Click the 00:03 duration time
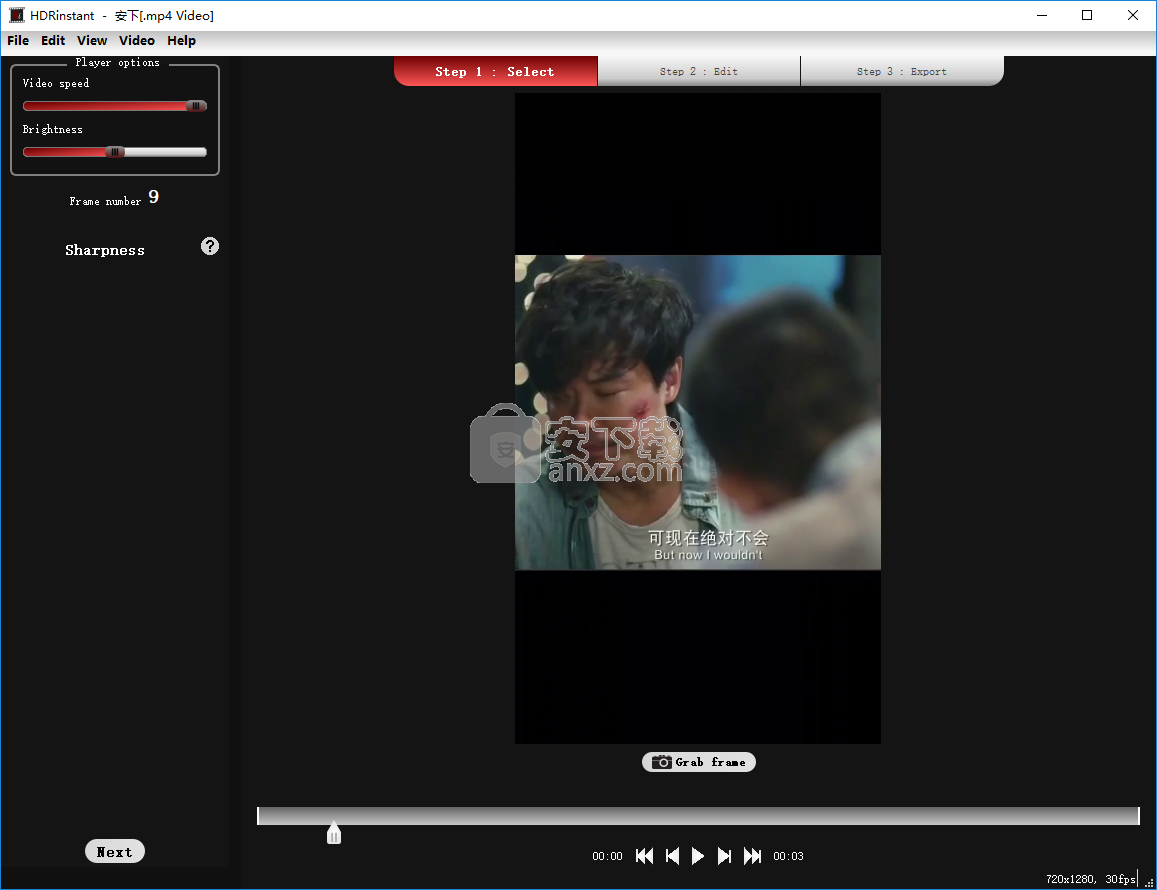 point(788,856)
